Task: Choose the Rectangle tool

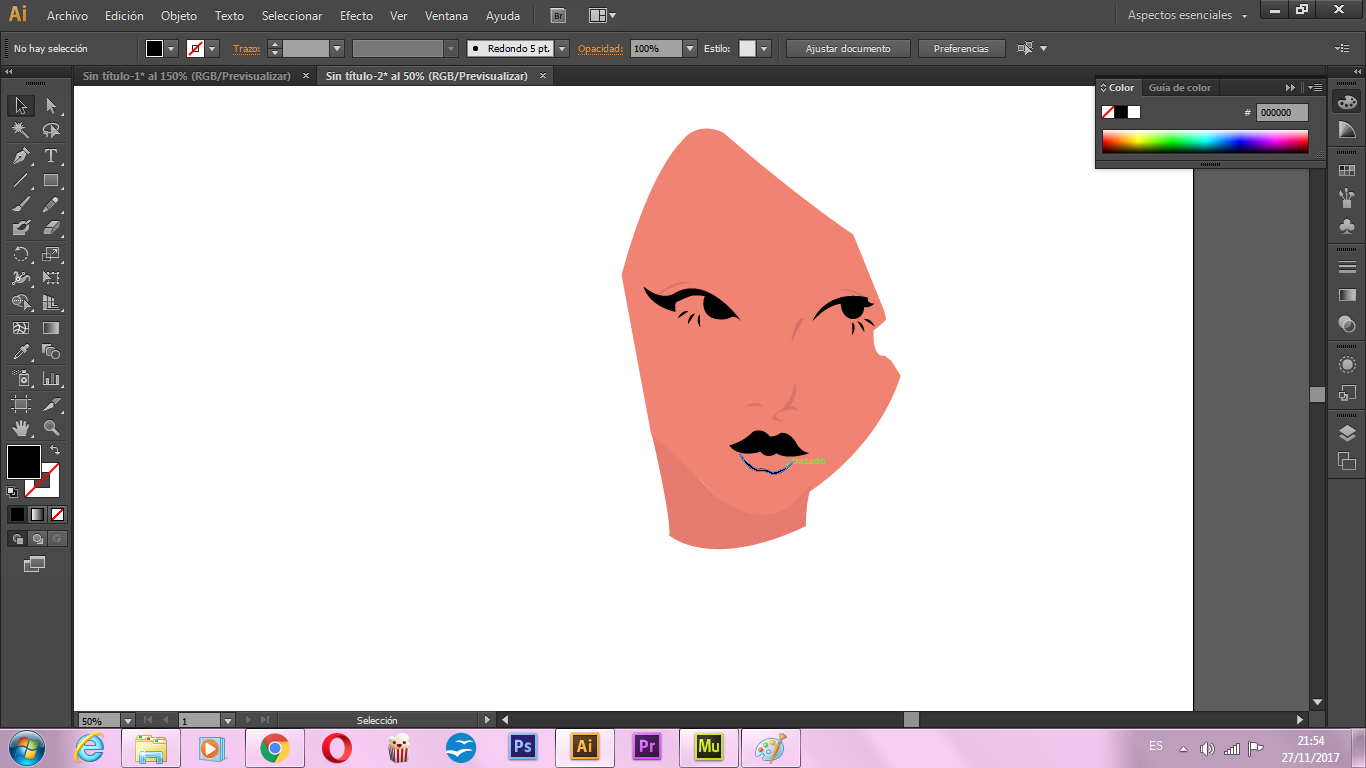Action: (x=51, y=181)
